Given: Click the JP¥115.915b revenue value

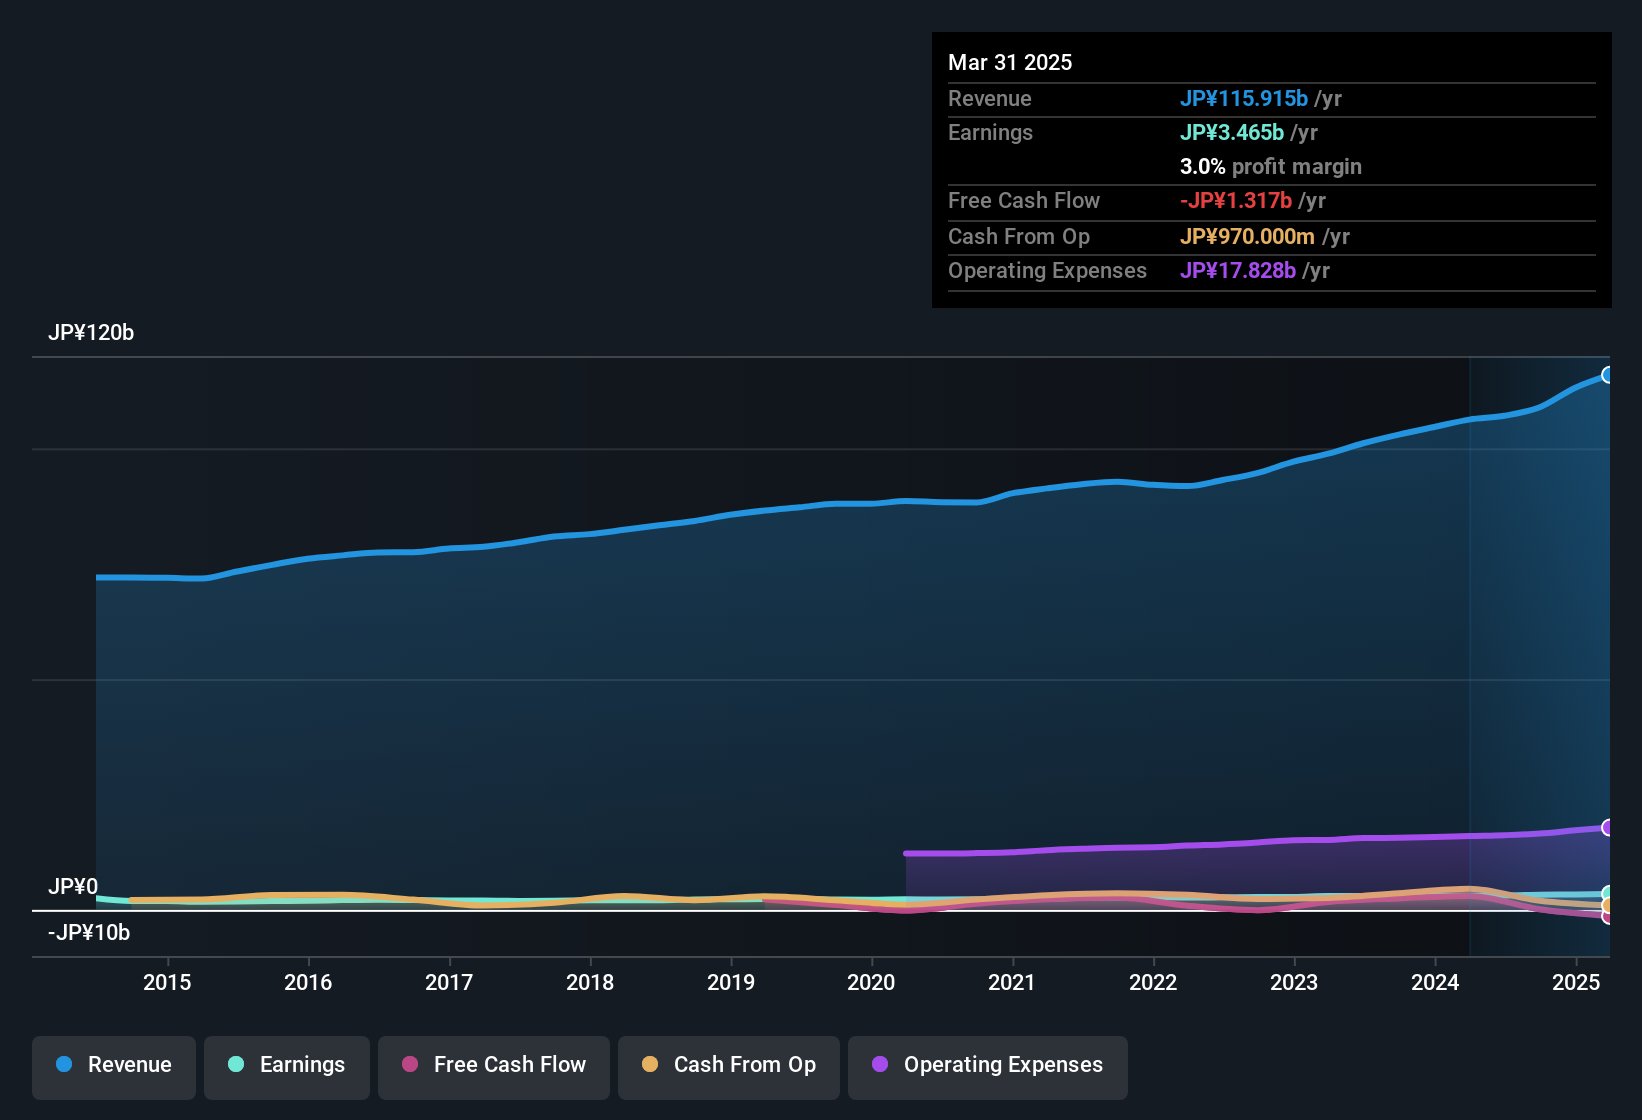Looking at the screenshot, I should 1244,98.
